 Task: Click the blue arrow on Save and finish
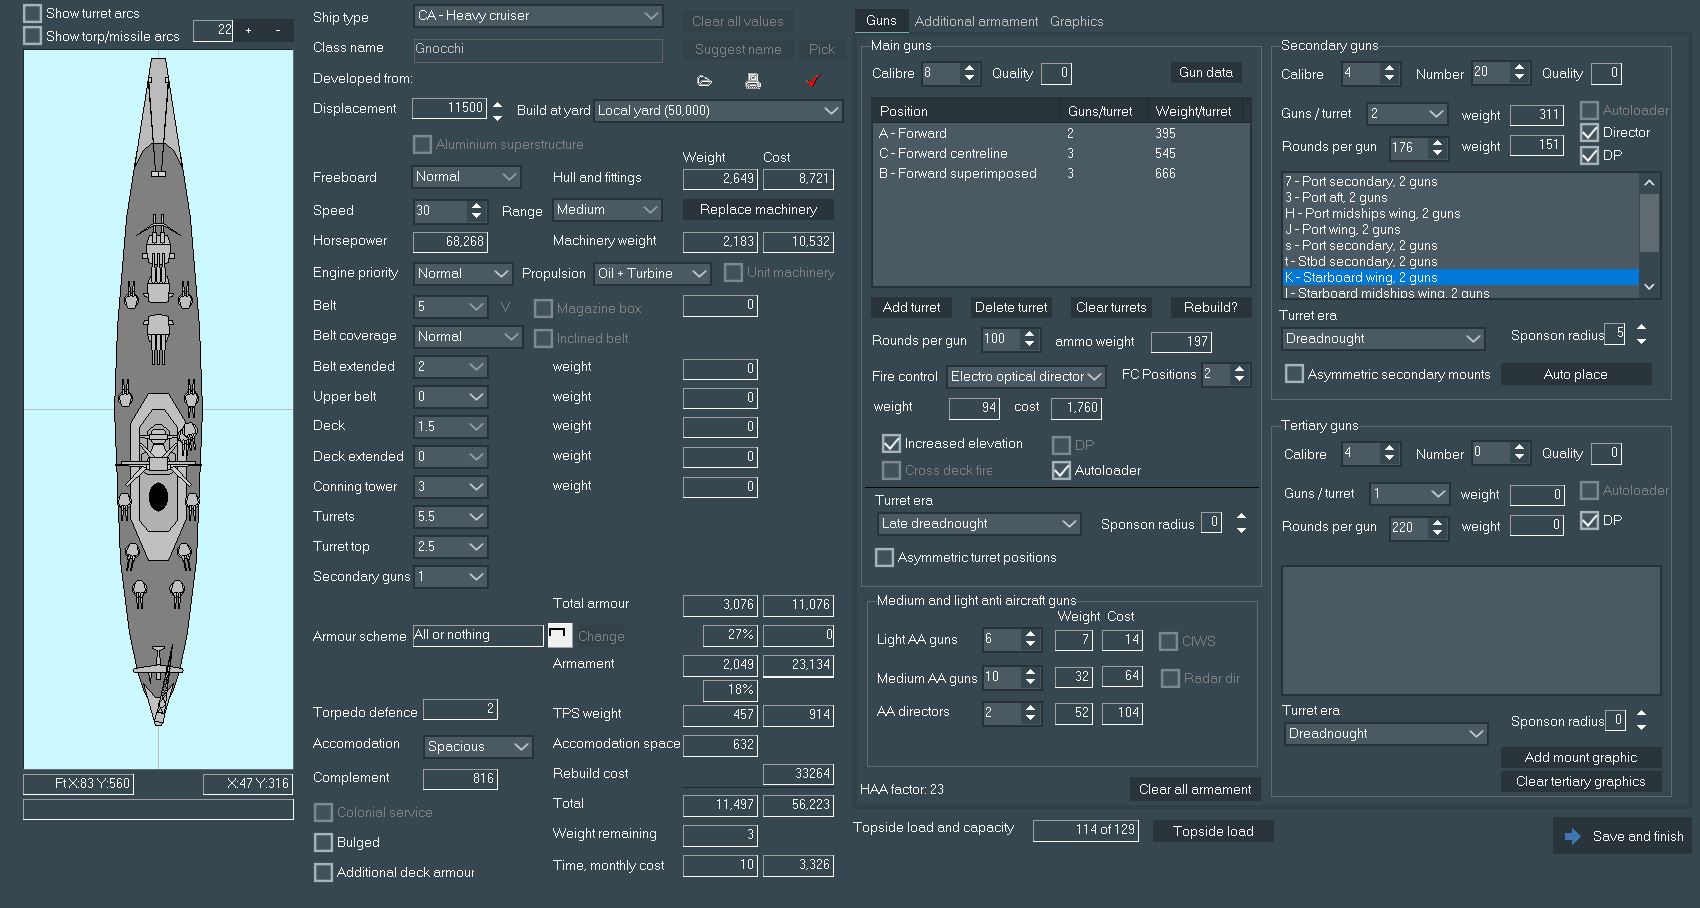click(x=1572, y=836)
